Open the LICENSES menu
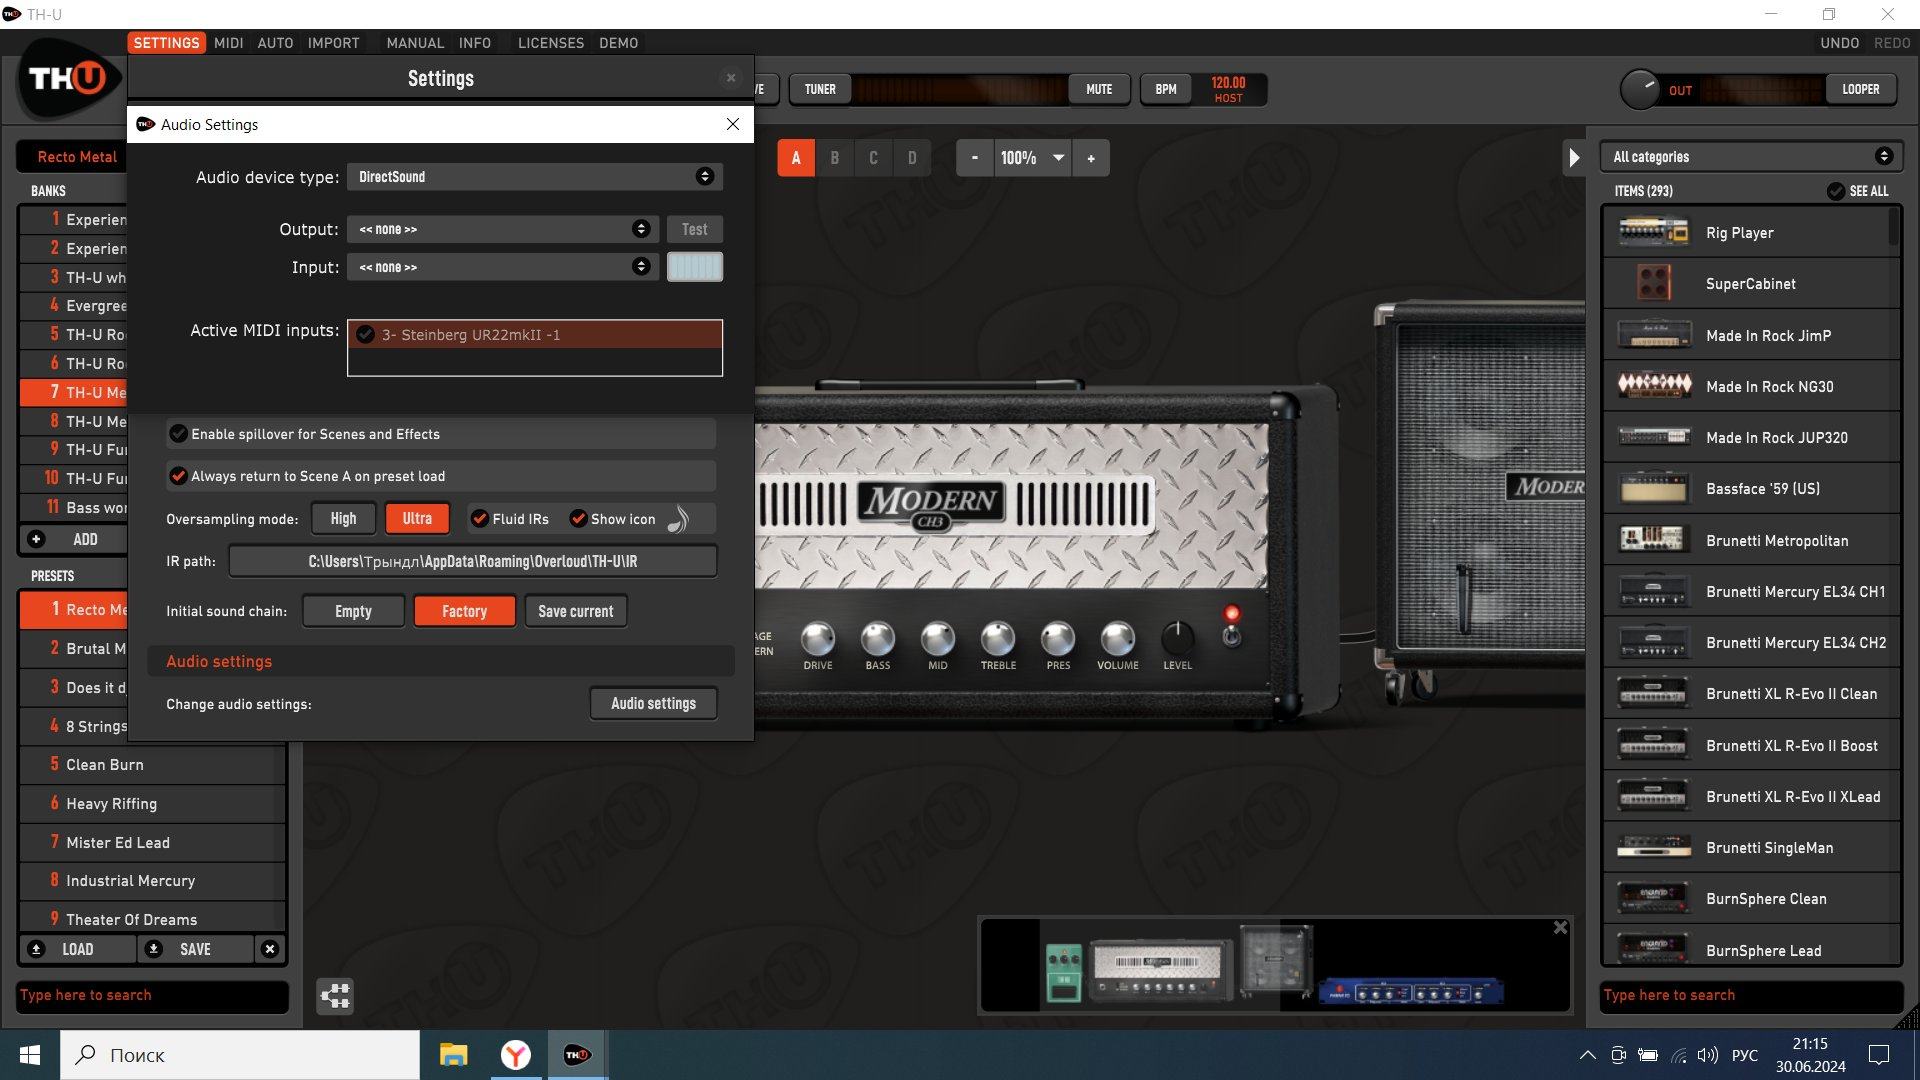This screenshot has height=1080, width=1920. pos(550,43)
